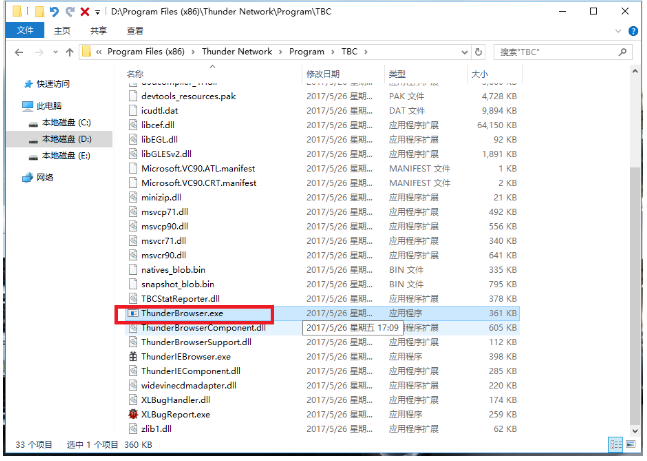Go up one folder level arrow

click(69, 52)
